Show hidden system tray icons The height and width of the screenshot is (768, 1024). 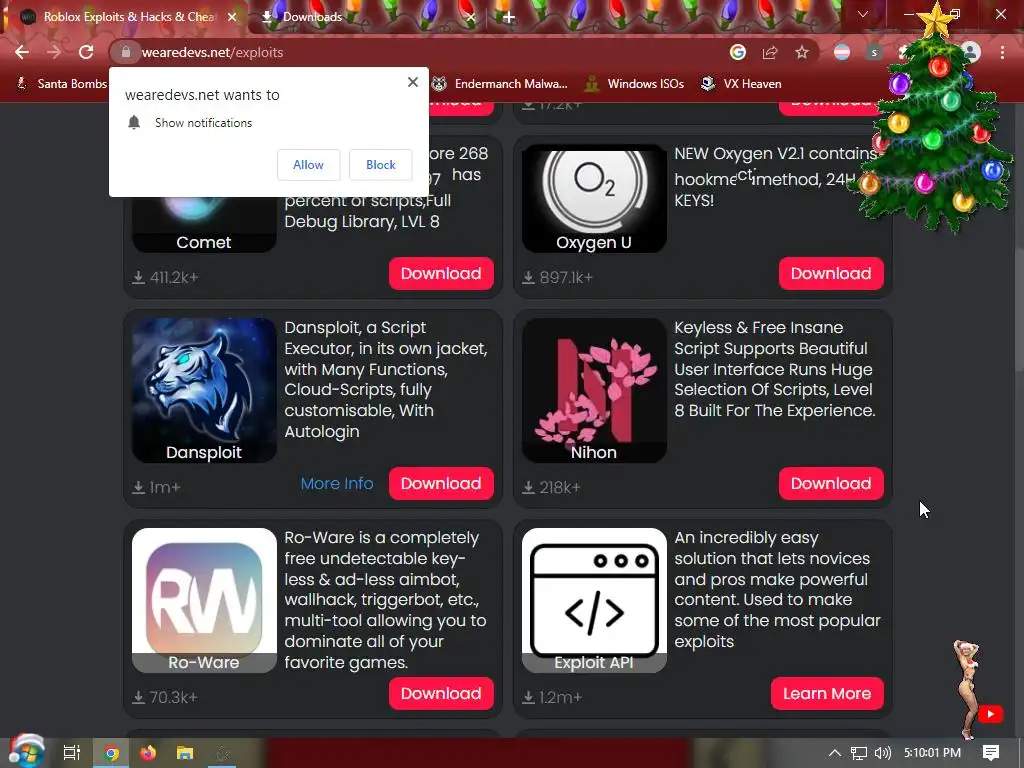click(835, 753)
